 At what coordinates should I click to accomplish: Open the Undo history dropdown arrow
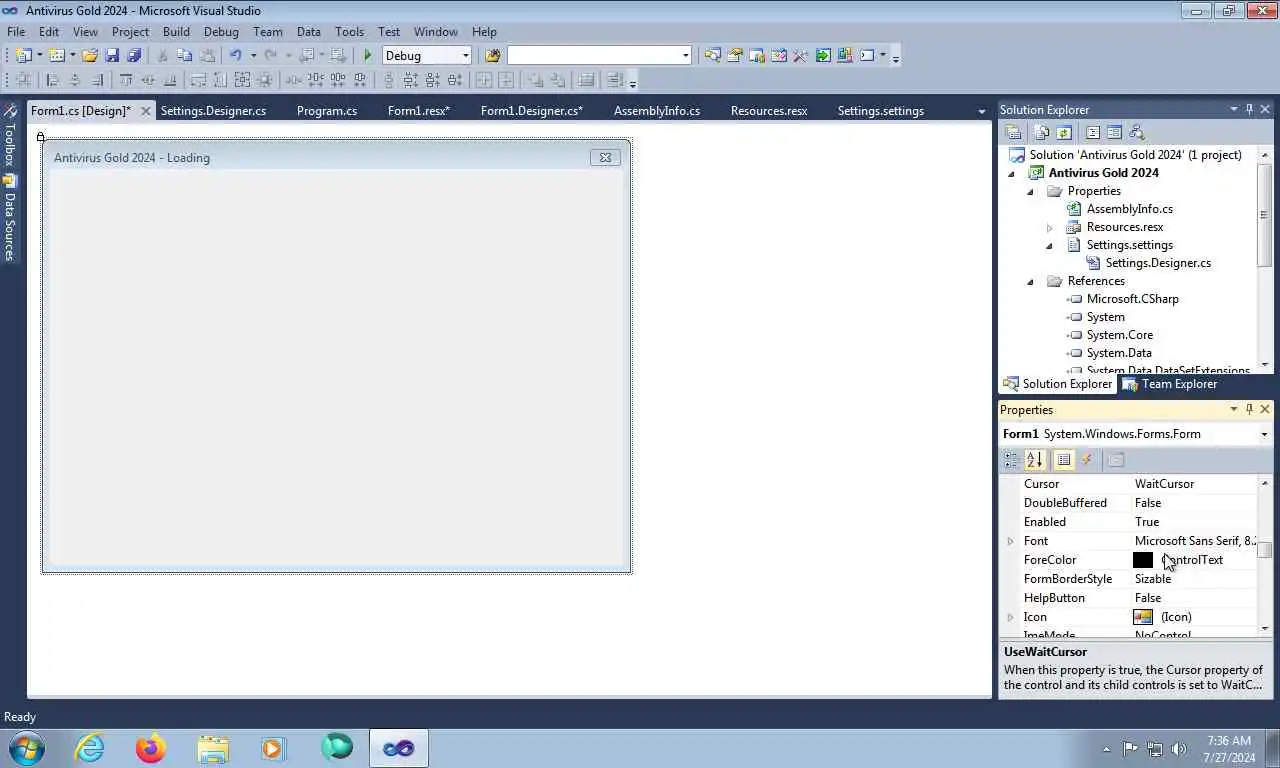pos(253,56)
